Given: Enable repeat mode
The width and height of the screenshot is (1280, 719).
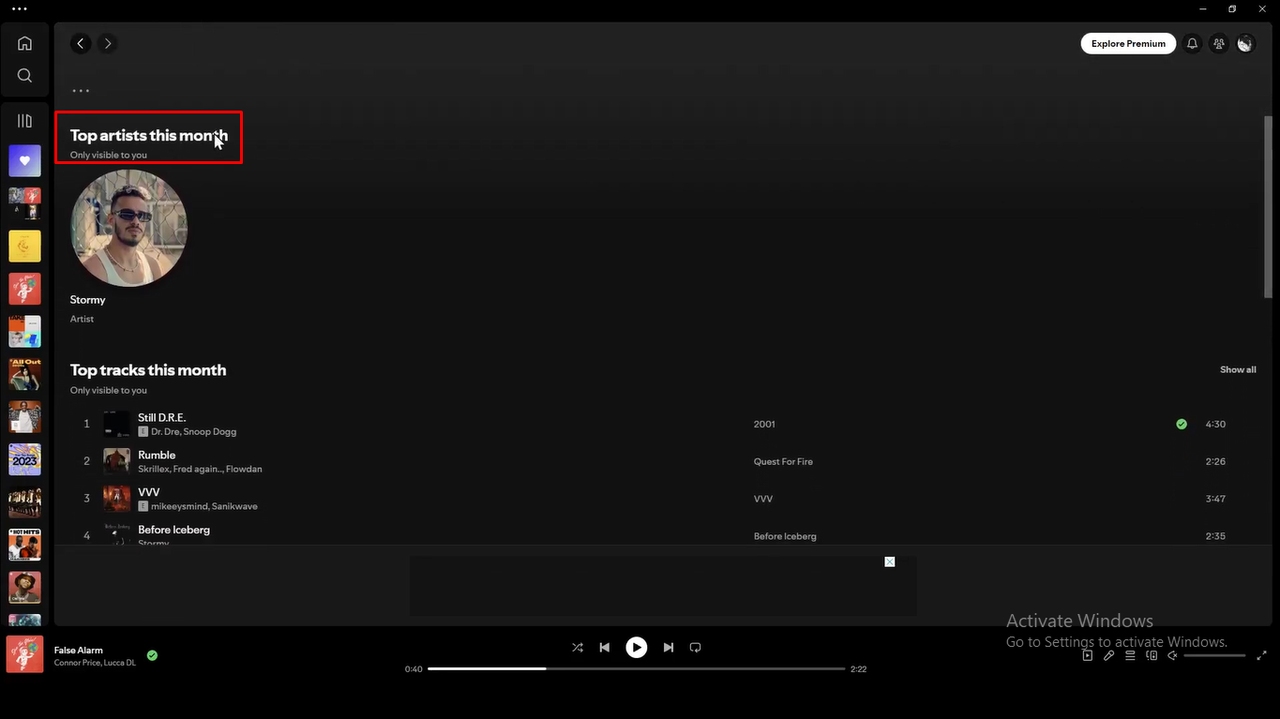Looking at the screenshot, I should tap(695, 647).
